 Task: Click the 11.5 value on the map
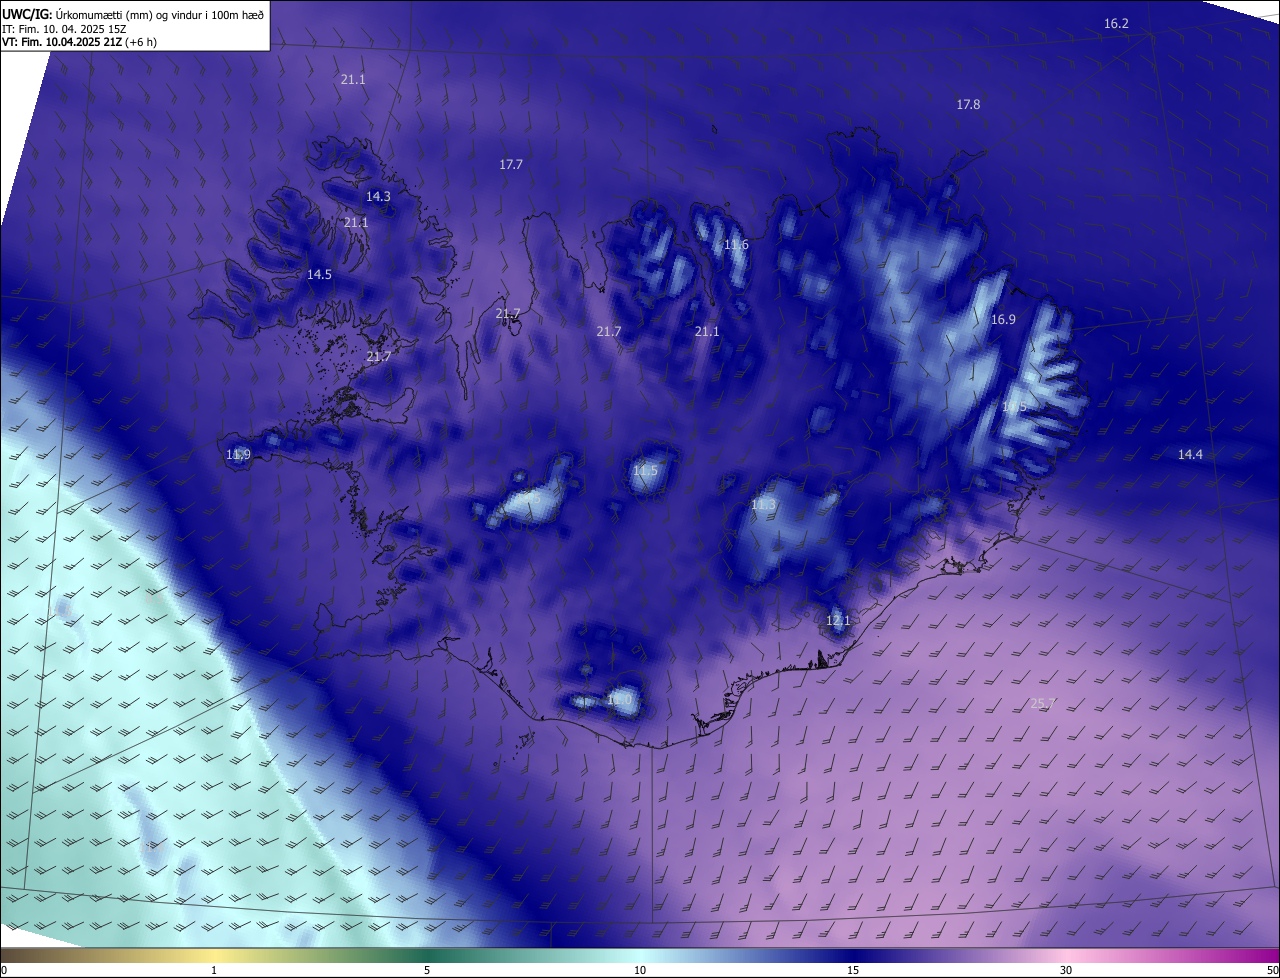coord(645,471)
